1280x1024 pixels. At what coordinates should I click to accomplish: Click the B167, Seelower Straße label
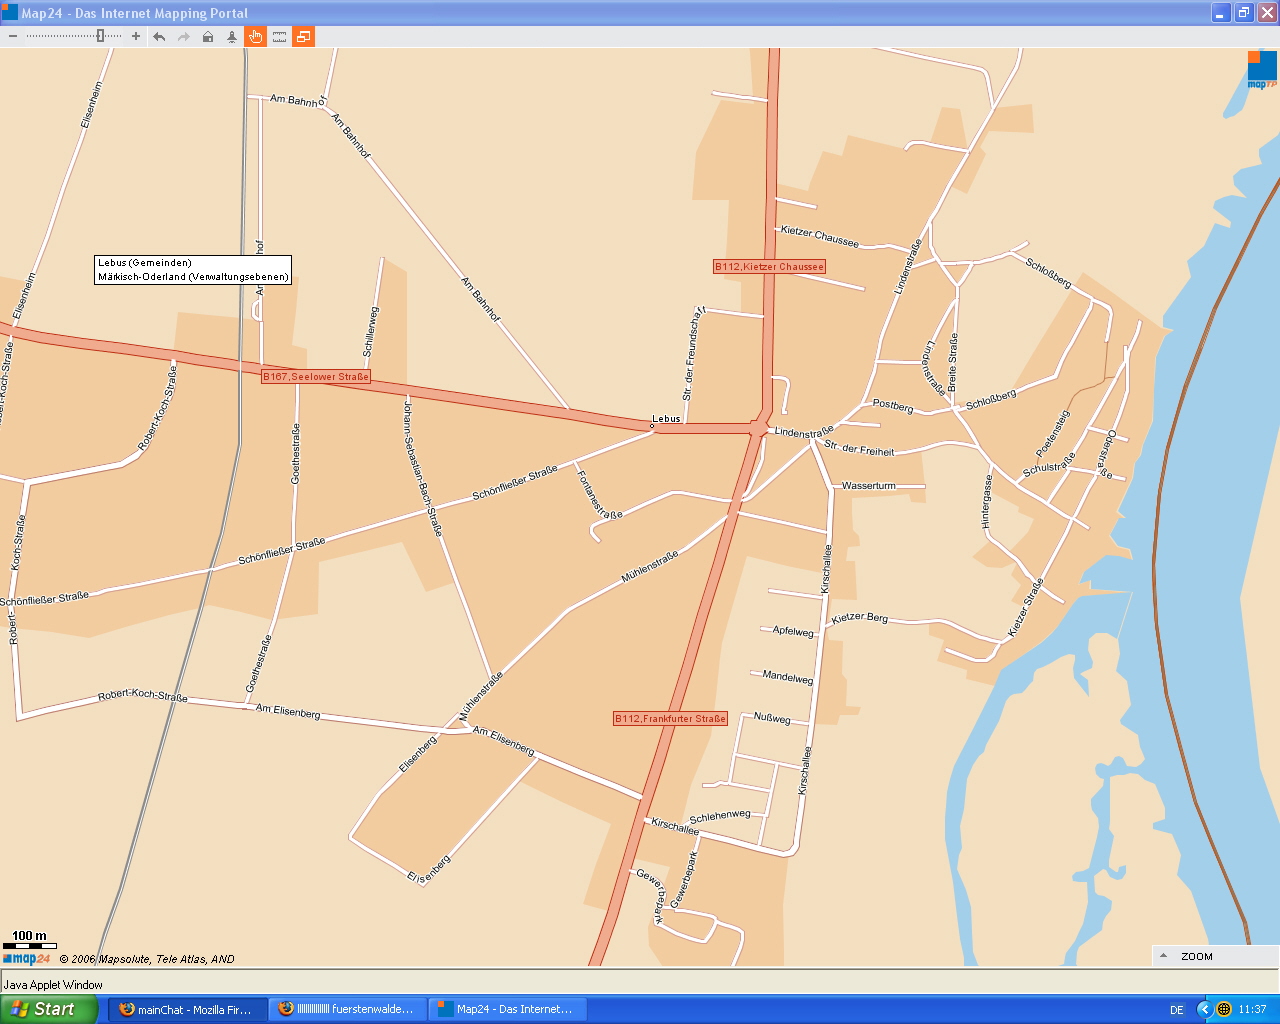[x=316, y=377]
